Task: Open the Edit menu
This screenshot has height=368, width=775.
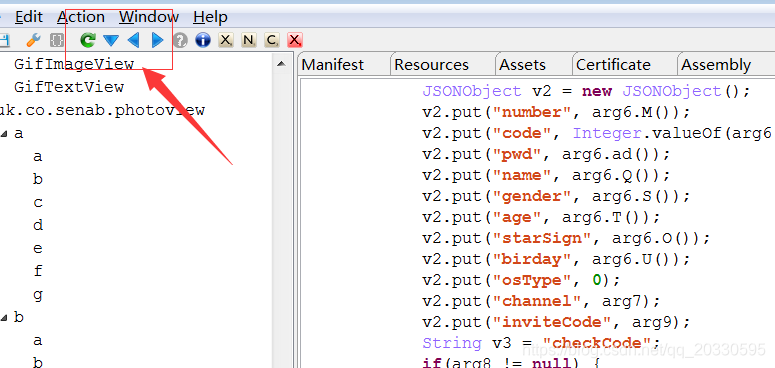Action: coord(29,17)
